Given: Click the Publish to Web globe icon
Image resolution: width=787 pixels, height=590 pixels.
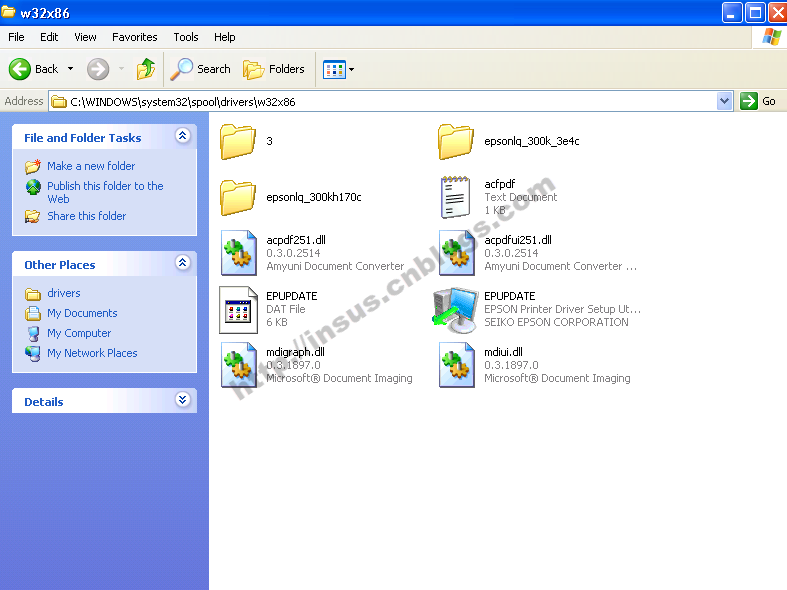Looking at the screenshot, I should (33, 187).
